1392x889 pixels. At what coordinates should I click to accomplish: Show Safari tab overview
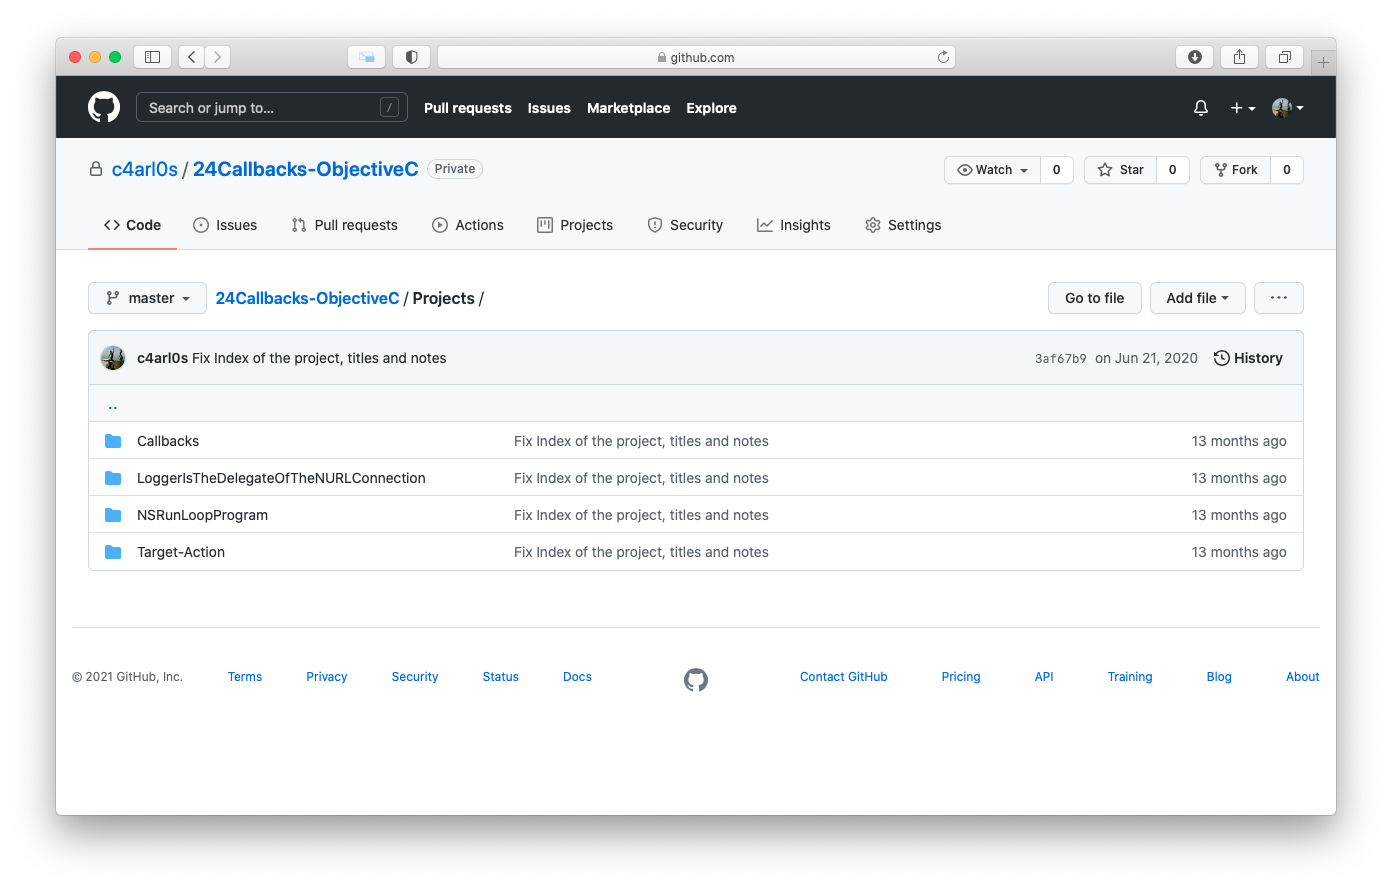[1285, 57]
